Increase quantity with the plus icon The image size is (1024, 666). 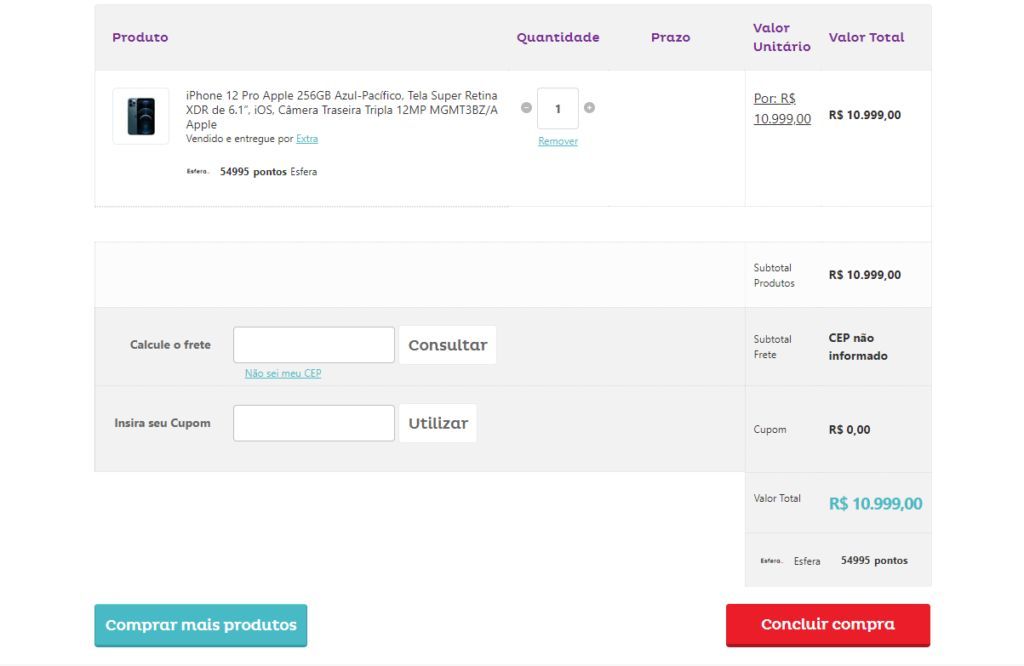click(589, 108)
